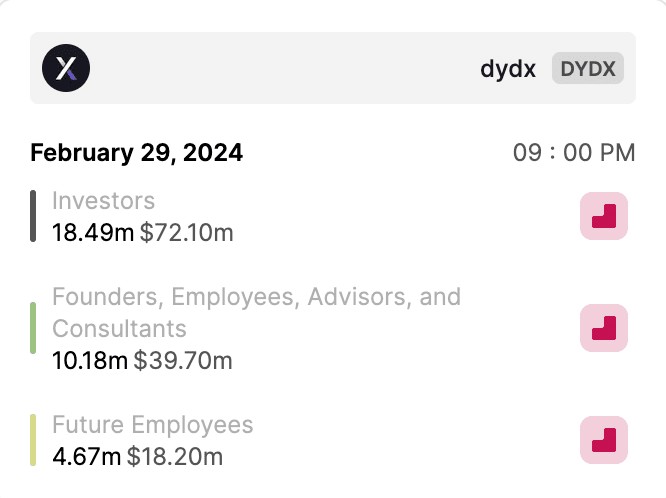Click the $18.20m unlock value

point(175,457)
